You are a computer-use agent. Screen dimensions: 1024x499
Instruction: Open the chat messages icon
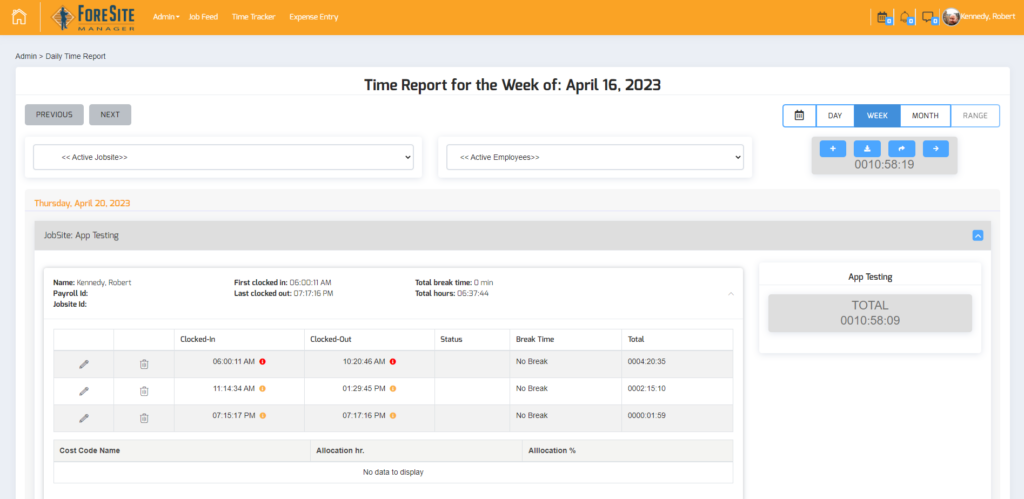pos(927,17)
